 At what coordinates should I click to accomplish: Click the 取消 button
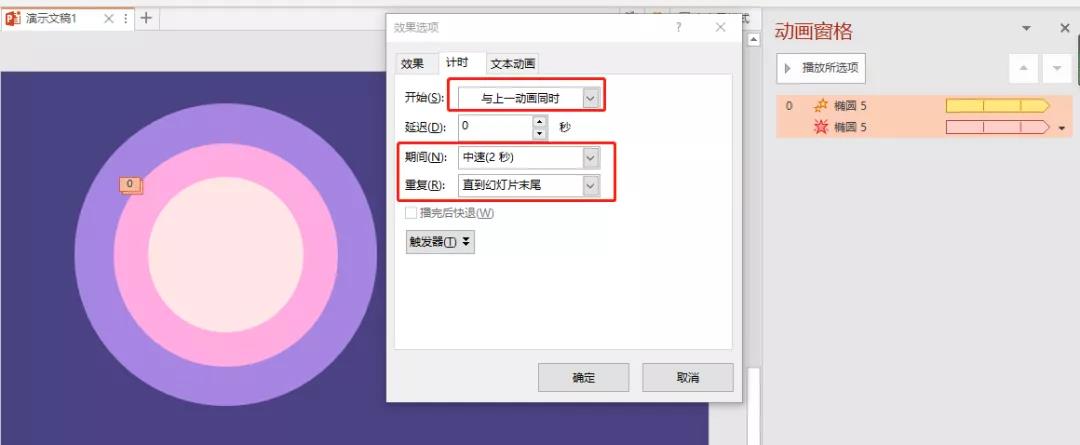pos(688,377)
